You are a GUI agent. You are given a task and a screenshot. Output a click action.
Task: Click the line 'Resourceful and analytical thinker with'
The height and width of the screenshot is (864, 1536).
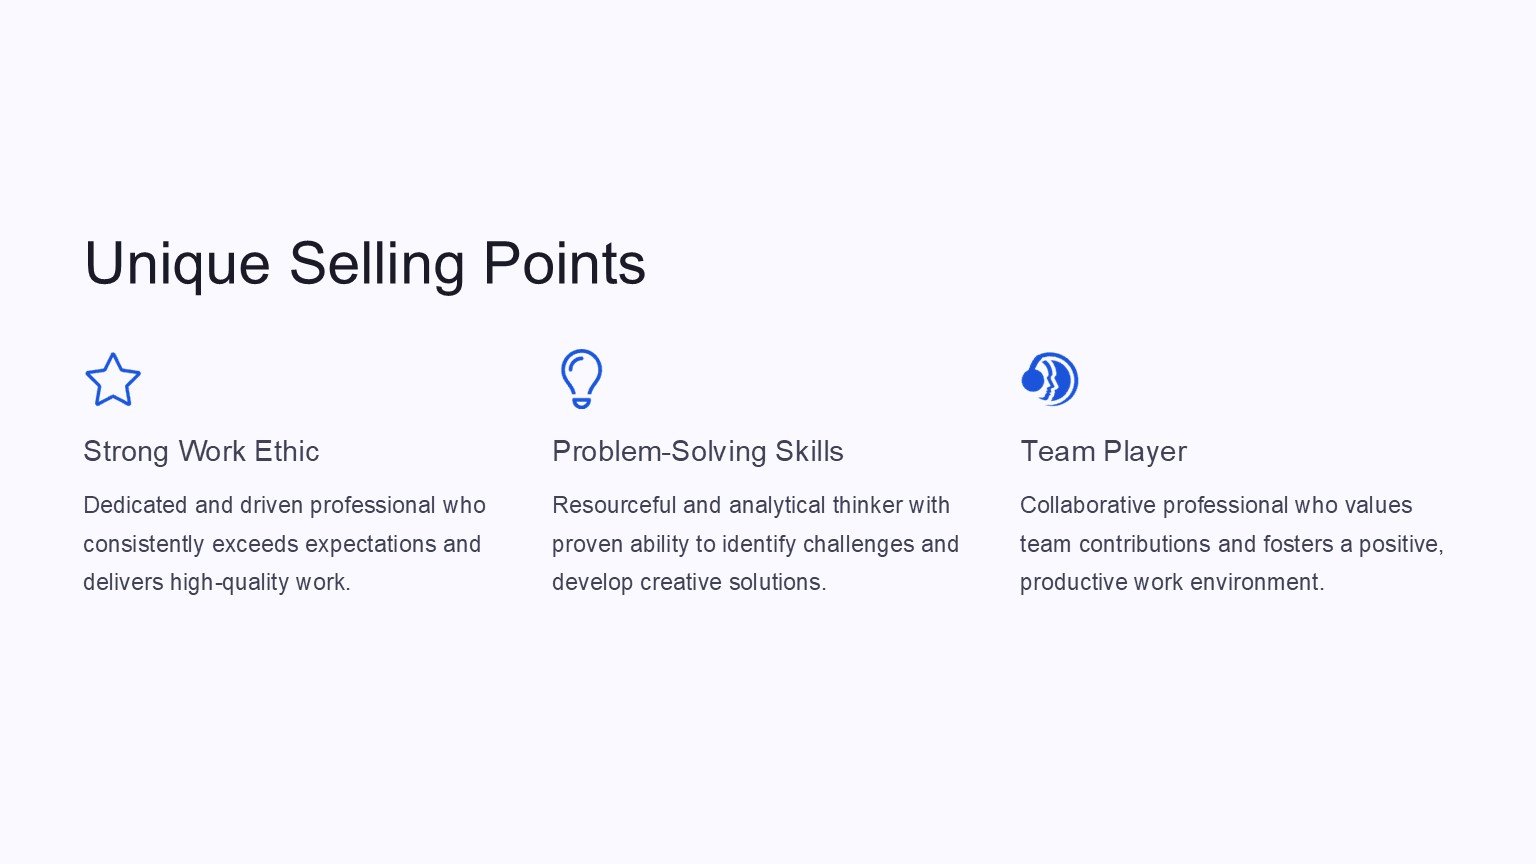pyautogui.click(x=751, y=505)
